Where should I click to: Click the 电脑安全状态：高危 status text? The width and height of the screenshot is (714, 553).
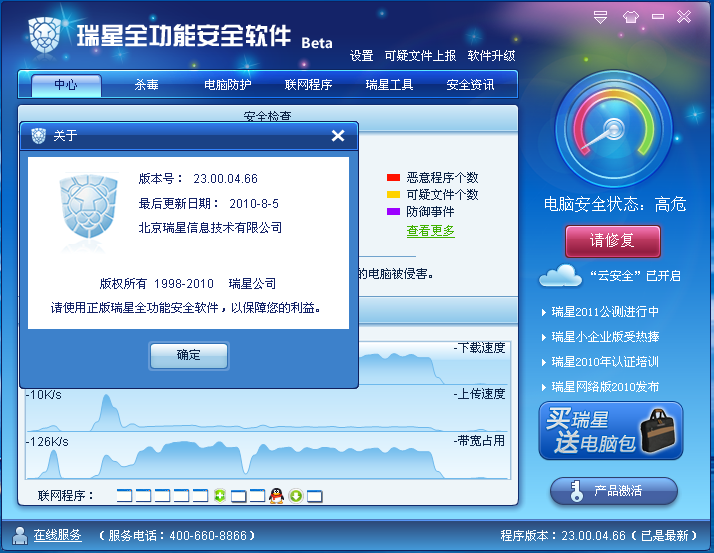coord(615,204)
